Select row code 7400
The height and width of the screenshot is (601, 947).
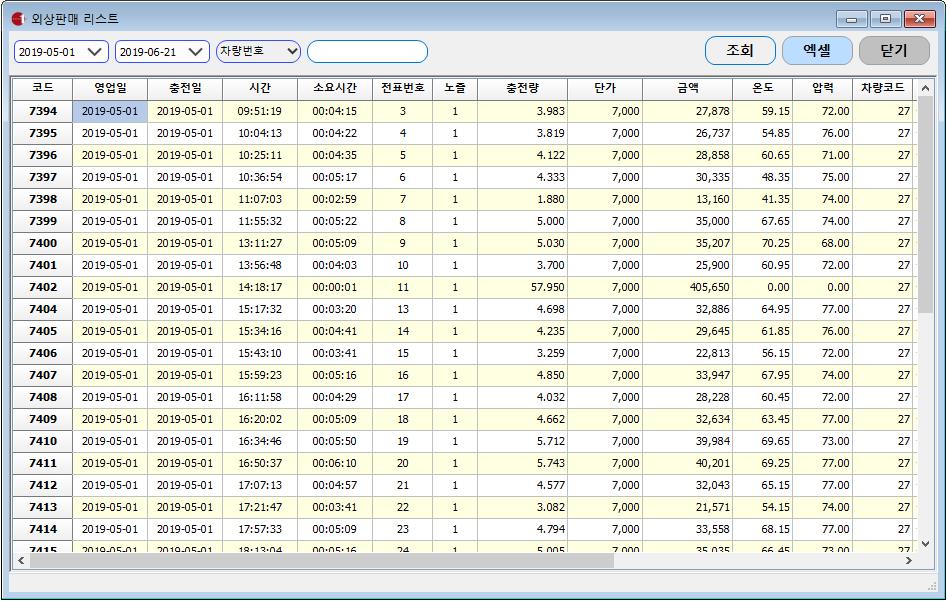pyautogui.click(x=43, y=243)
